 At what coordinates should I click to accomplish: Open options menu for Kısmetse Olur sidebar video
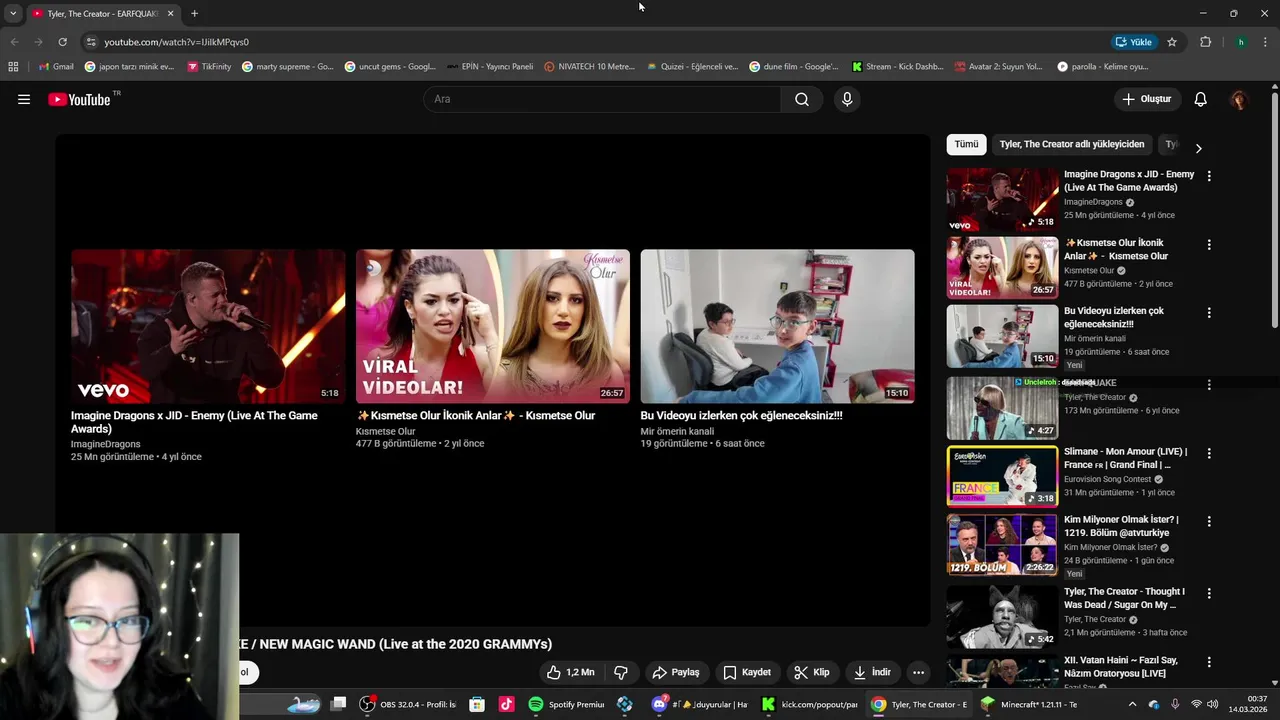click(x=1209, y=244)
